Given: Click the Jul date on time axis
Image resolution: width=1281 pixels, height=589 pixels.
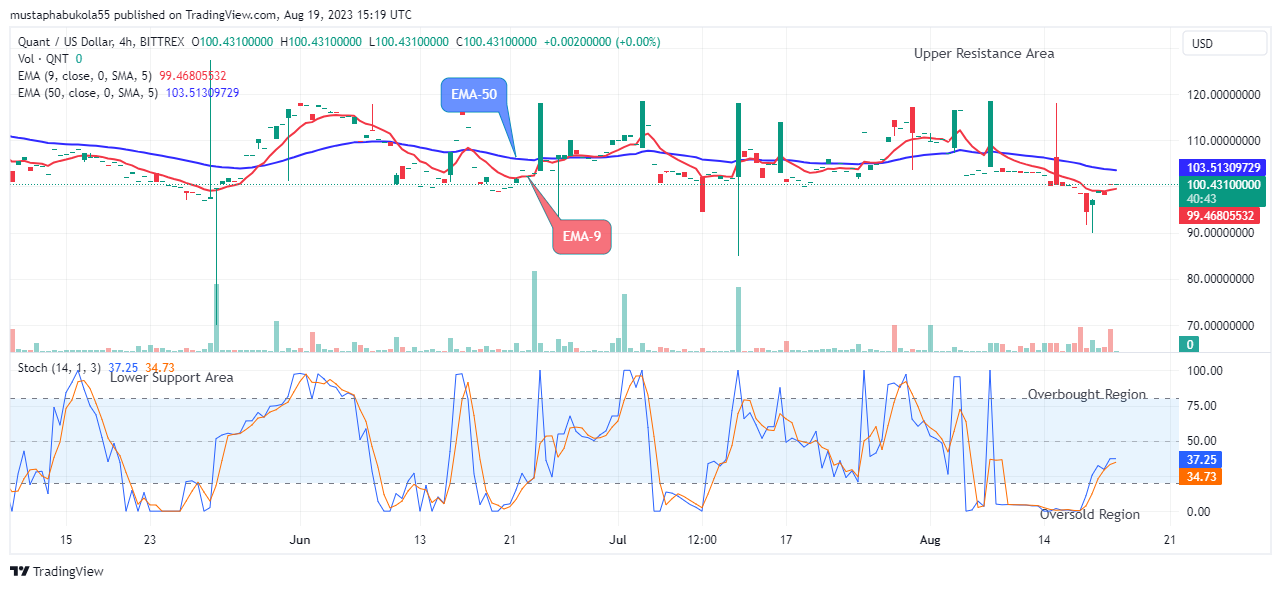Looking at the screenshot, I should coord(617,540).
